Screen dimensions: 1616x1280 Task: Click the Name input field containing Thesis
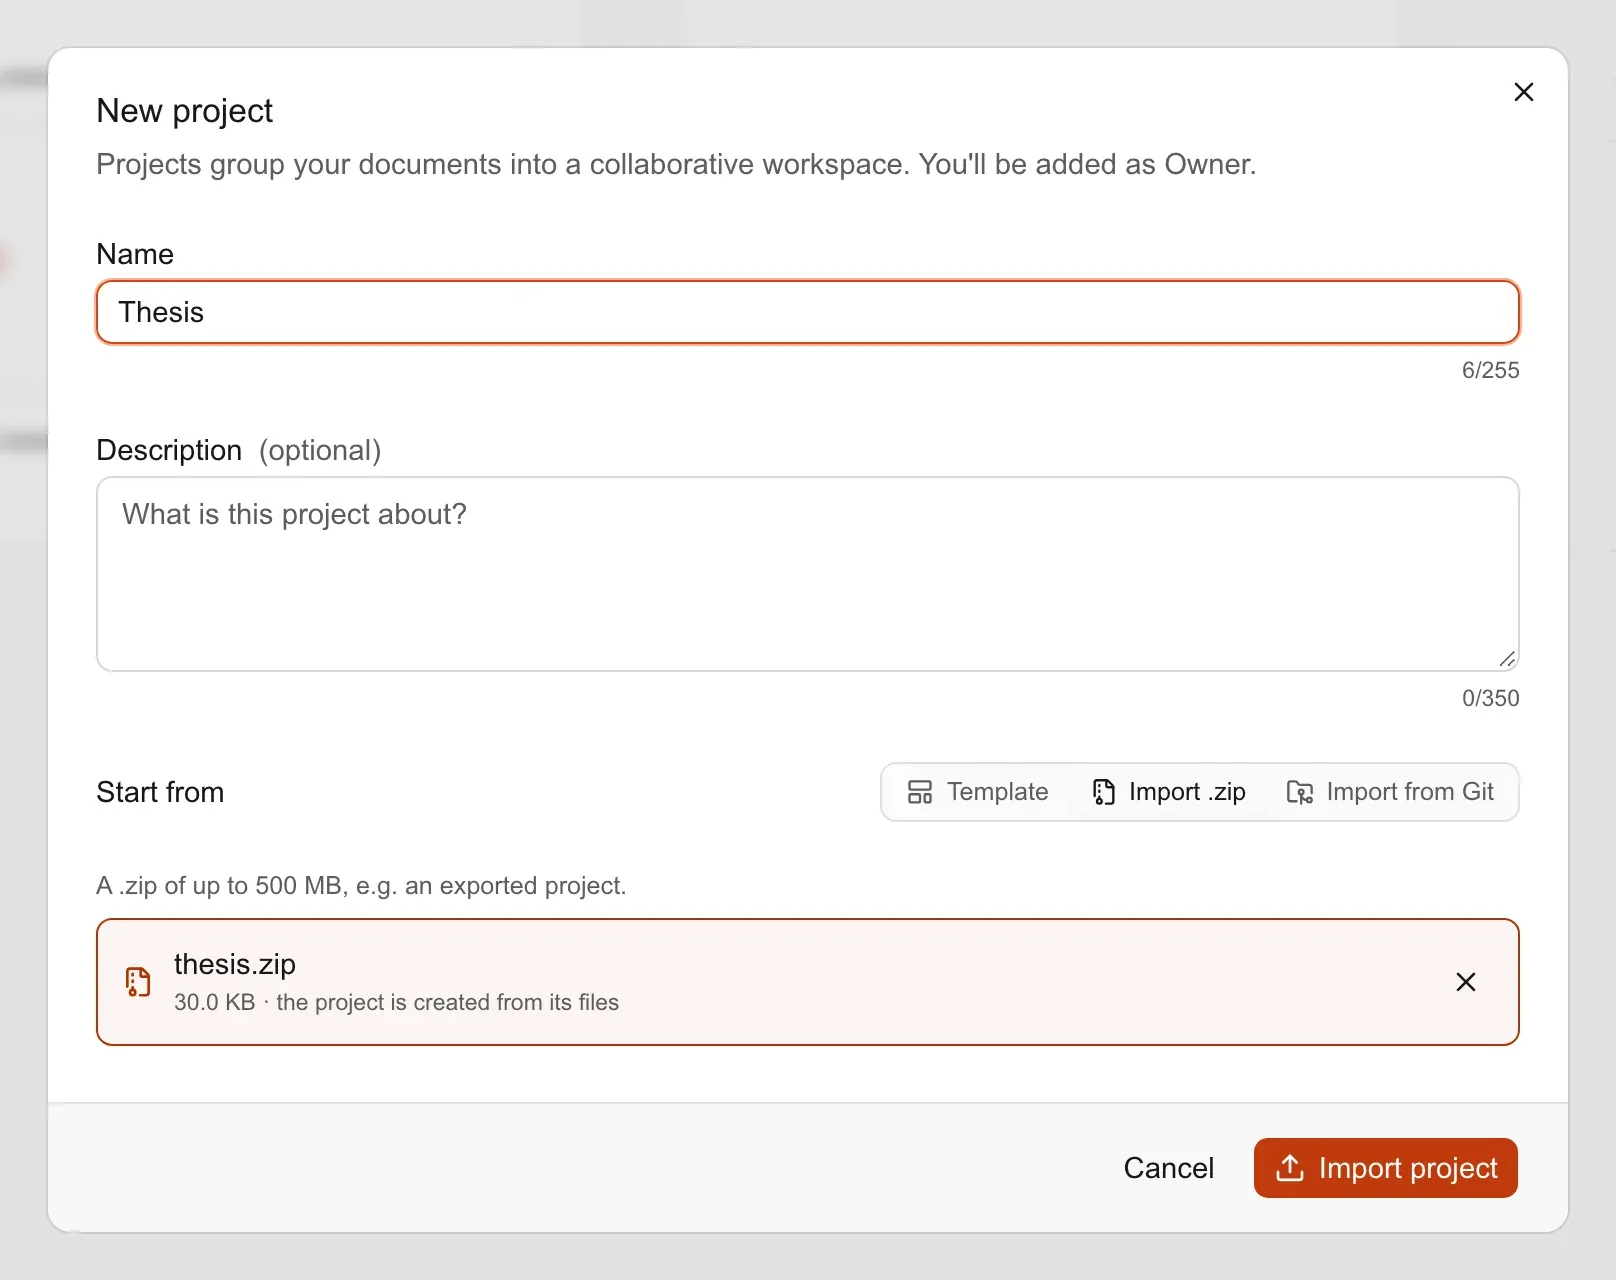pyautogui.click(x=808, y=312)
